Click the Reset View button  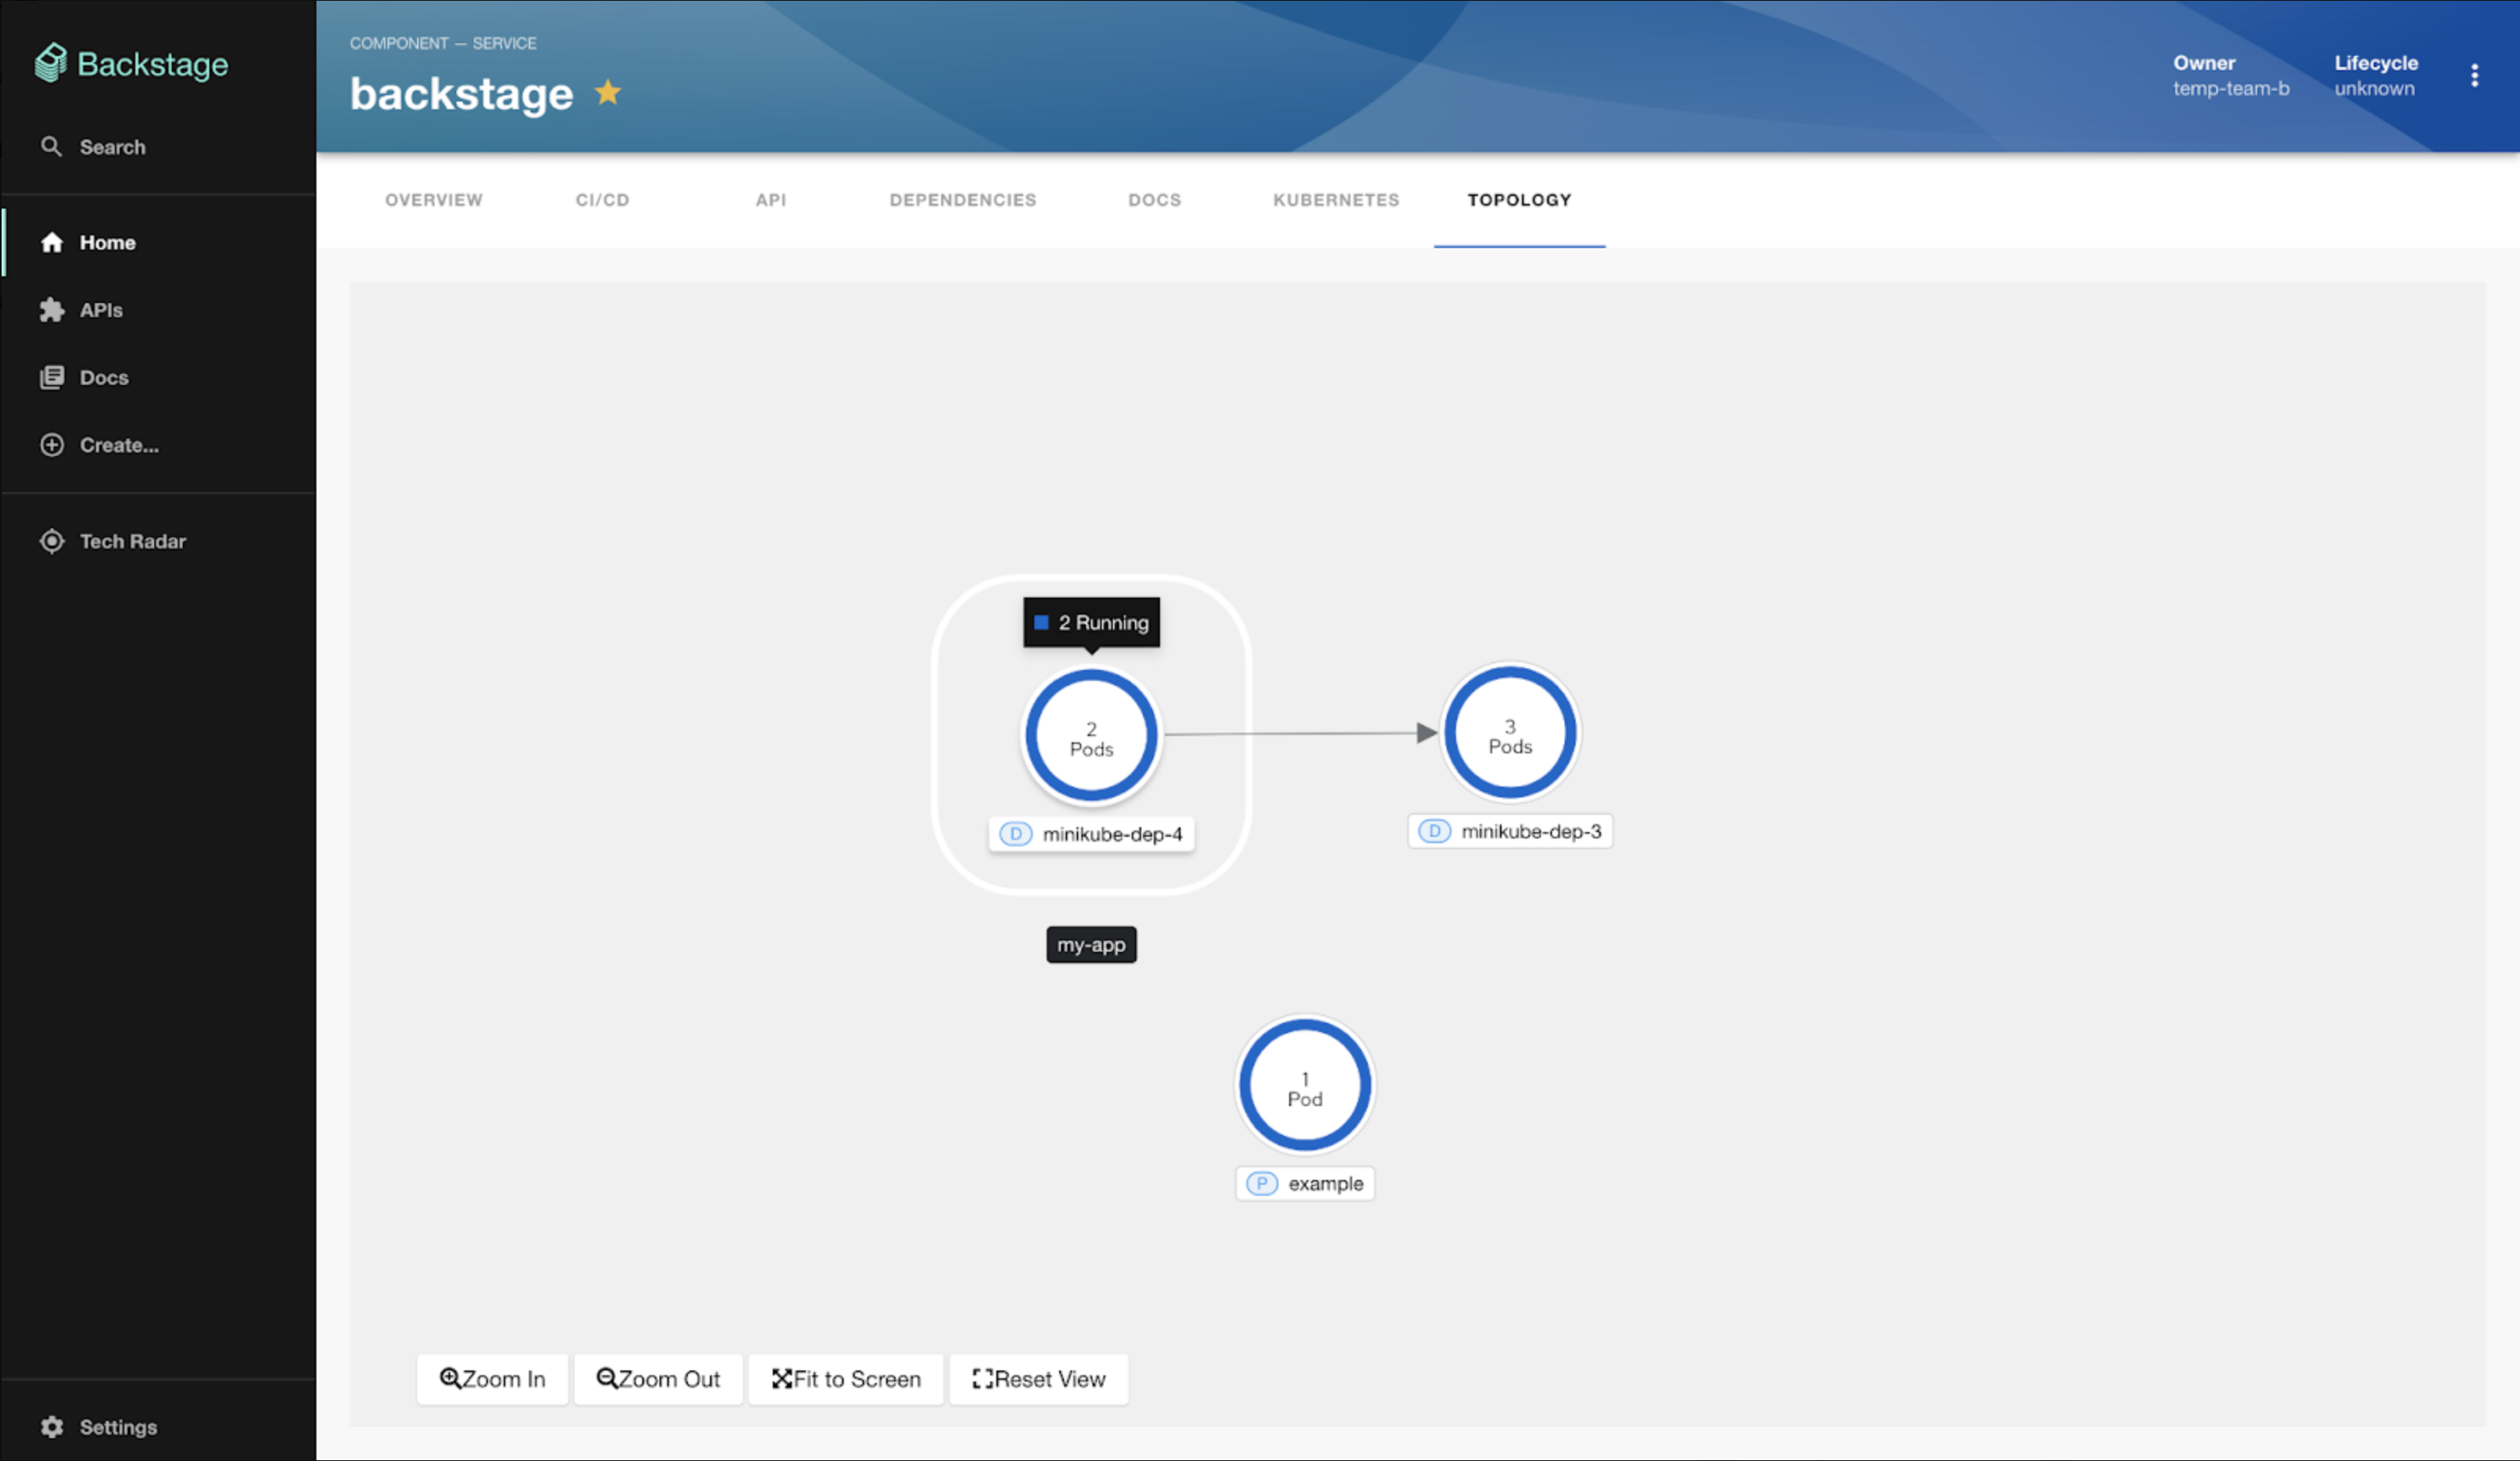coord(1037,1378)
